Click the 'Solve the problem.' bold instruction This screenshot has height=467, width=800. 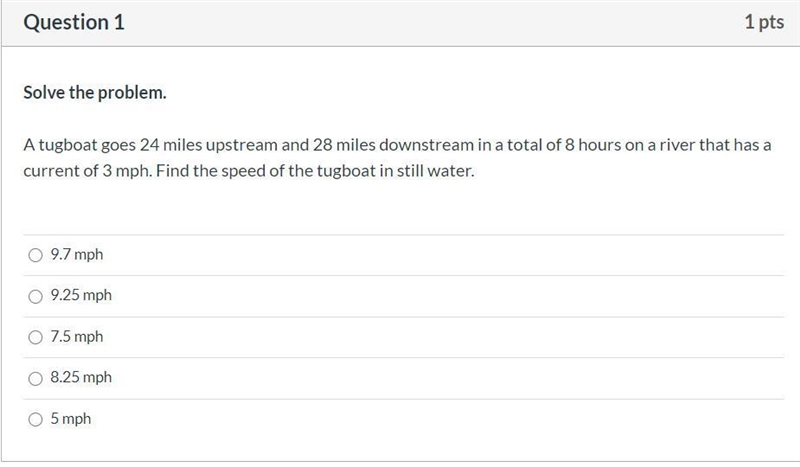click(95, 92)
